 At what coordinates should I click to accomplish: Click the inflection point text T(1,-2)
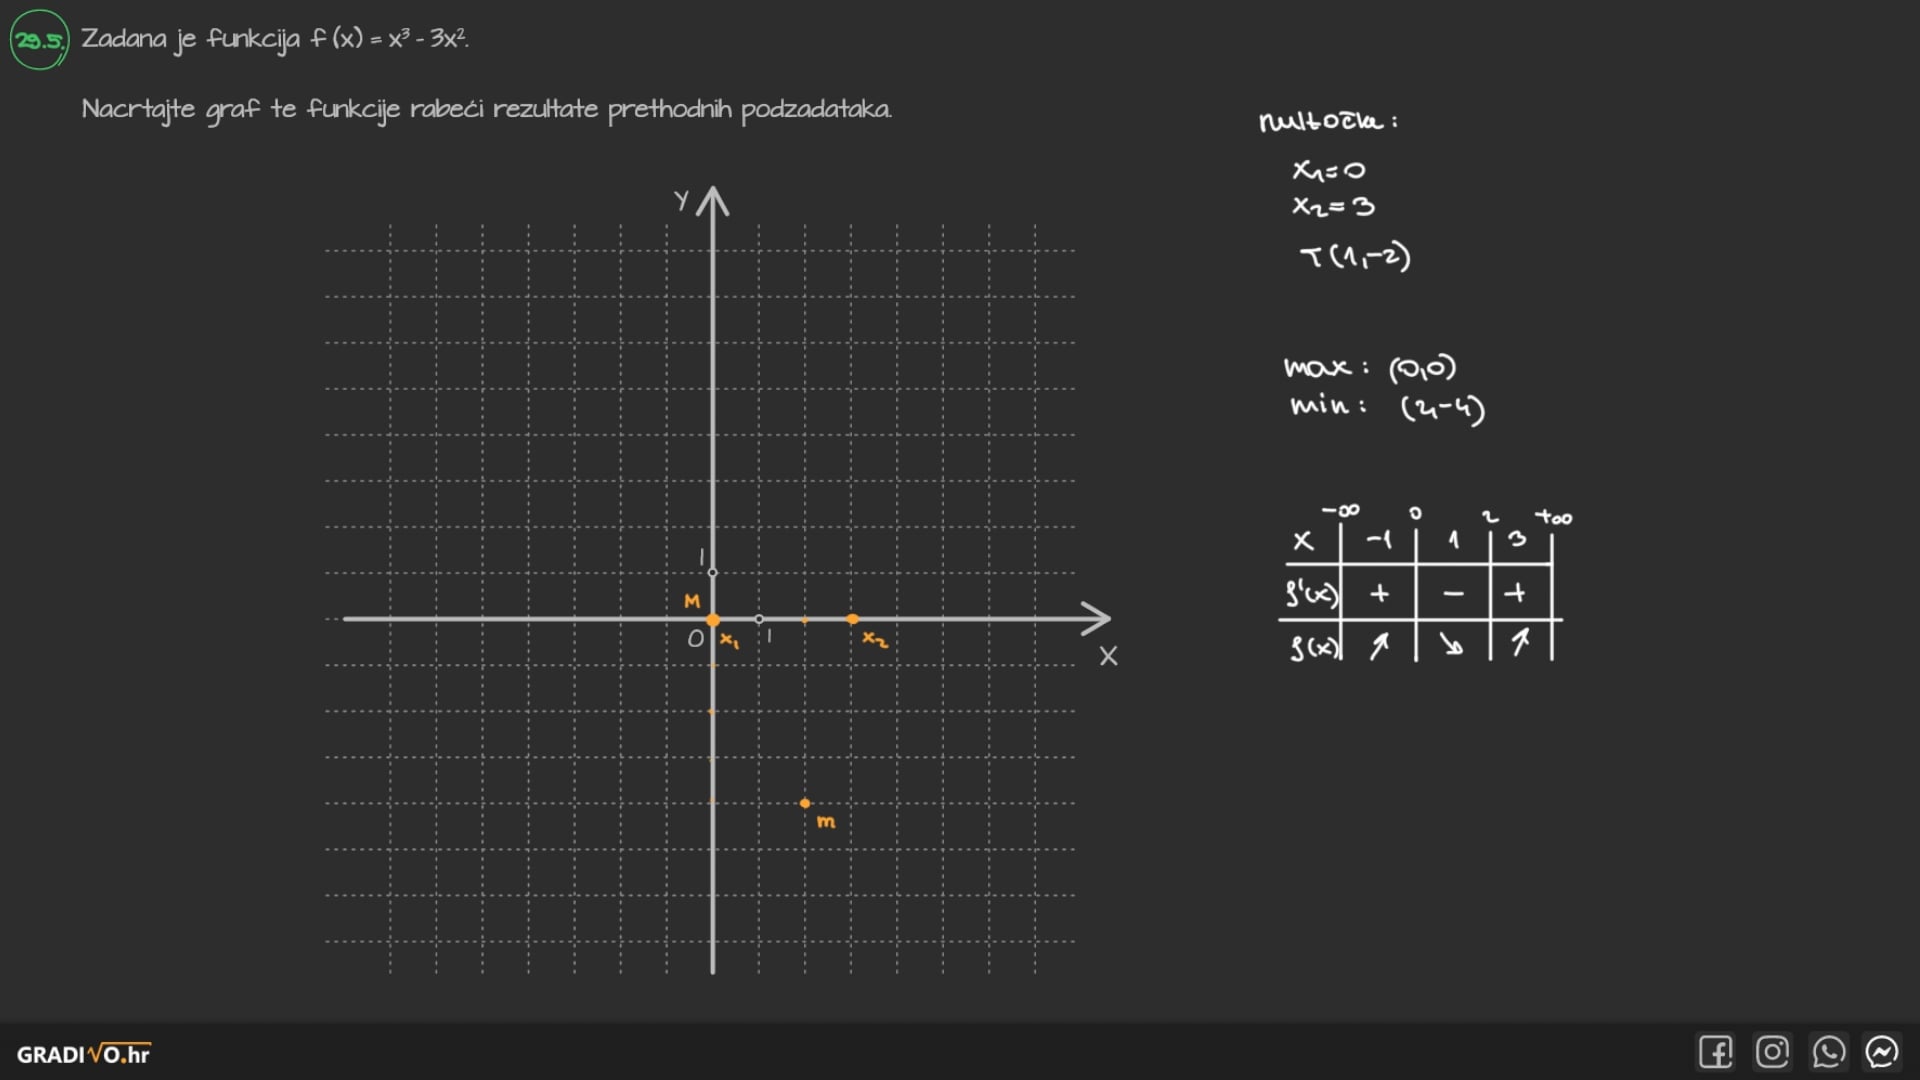point(1355,257)
